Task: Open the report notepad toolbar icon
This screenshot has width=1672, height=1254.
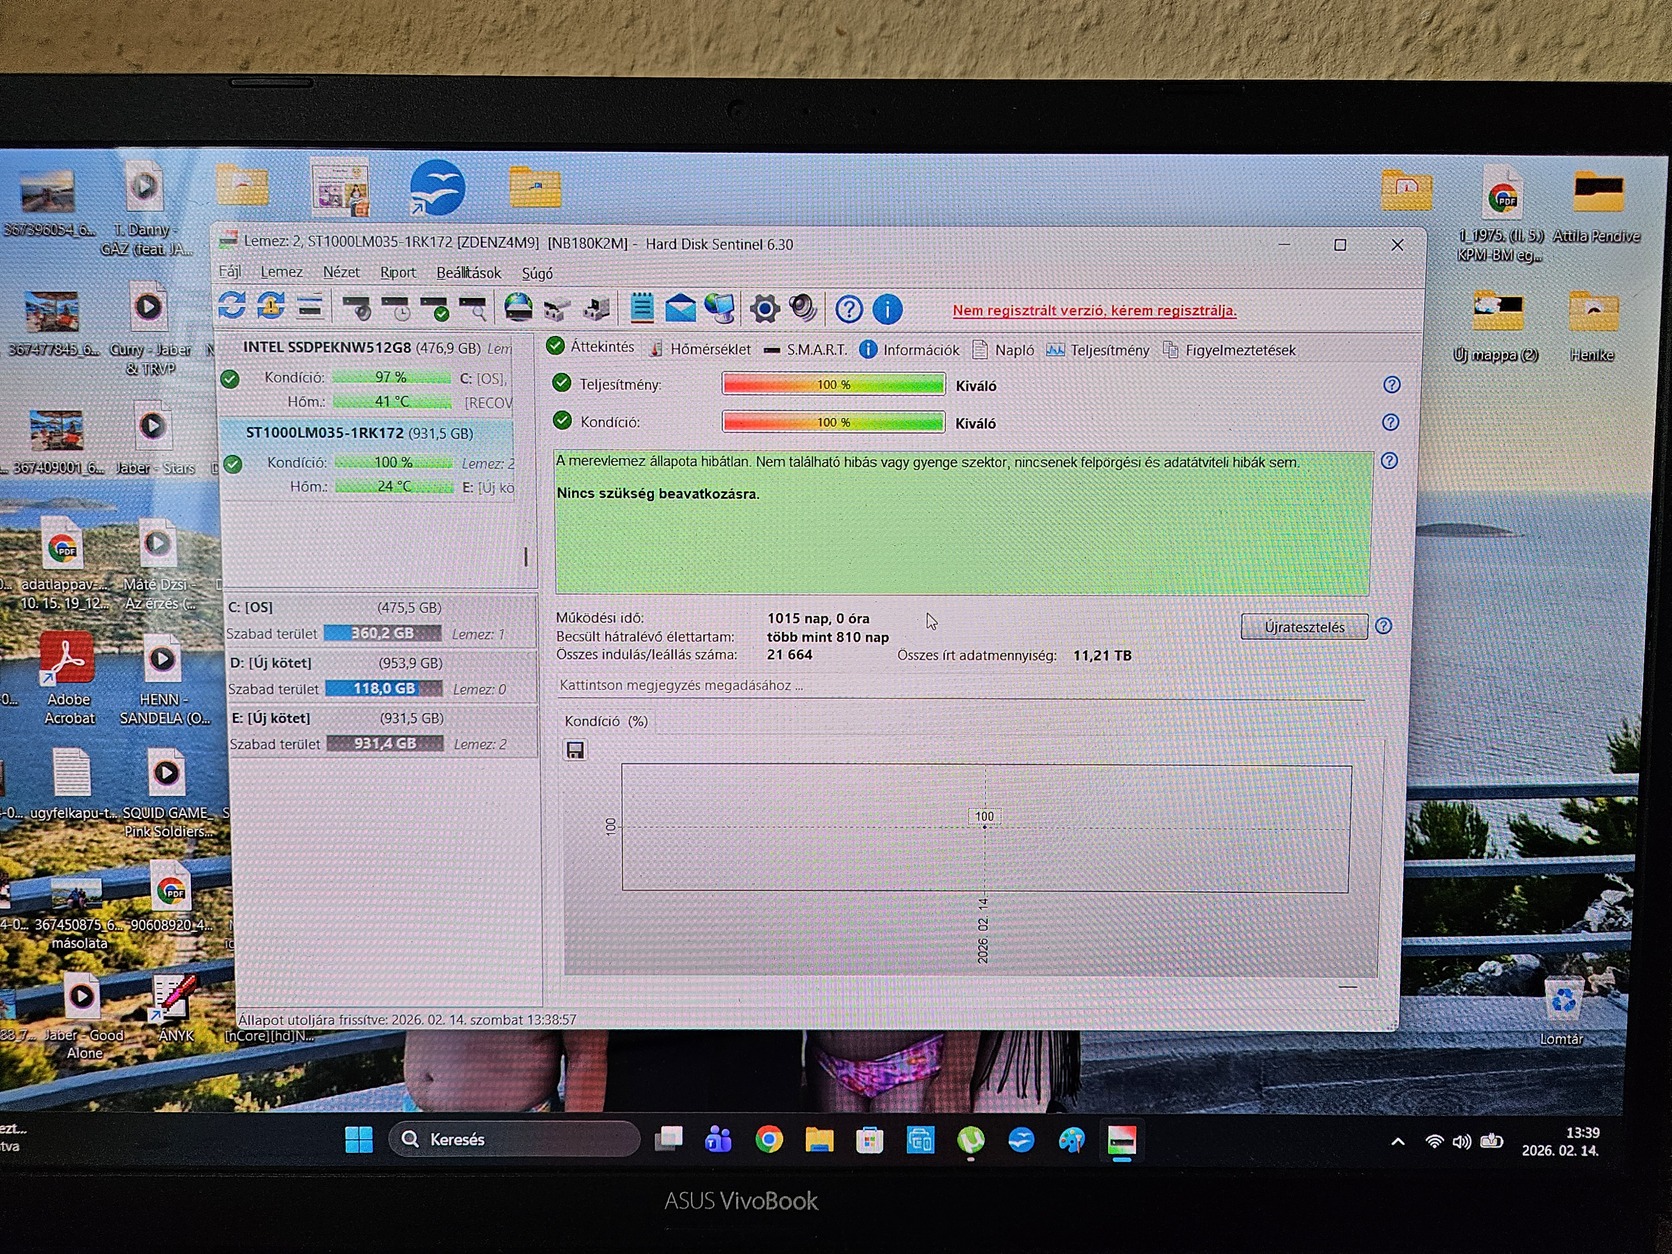Action: tap(642, 308)
